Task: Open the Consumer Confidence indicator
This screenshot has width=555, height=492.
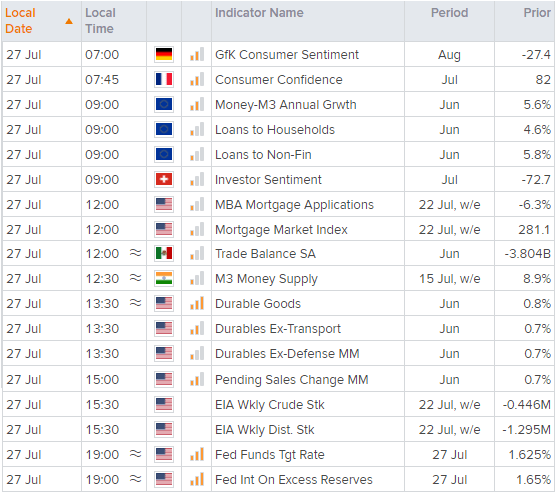Action: [279, 80]
